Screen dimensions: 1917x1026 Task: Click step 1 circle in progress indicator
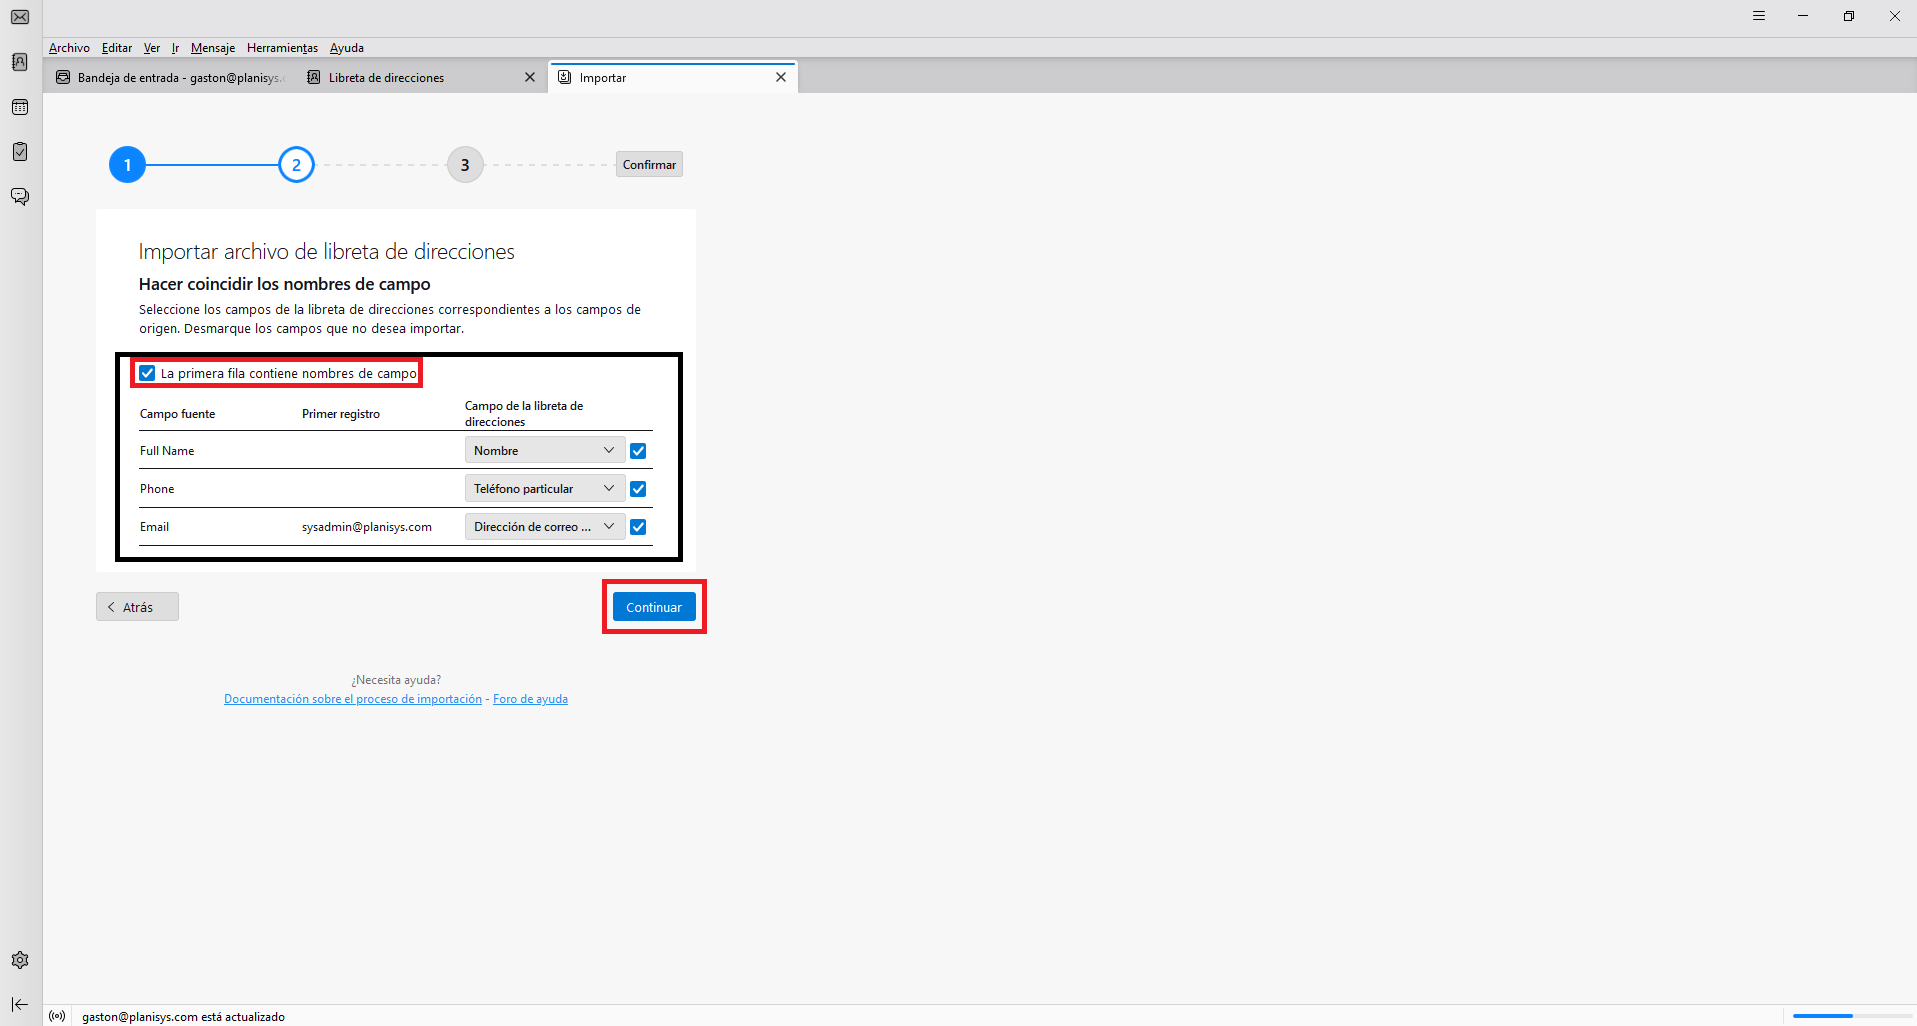point(127,165)
